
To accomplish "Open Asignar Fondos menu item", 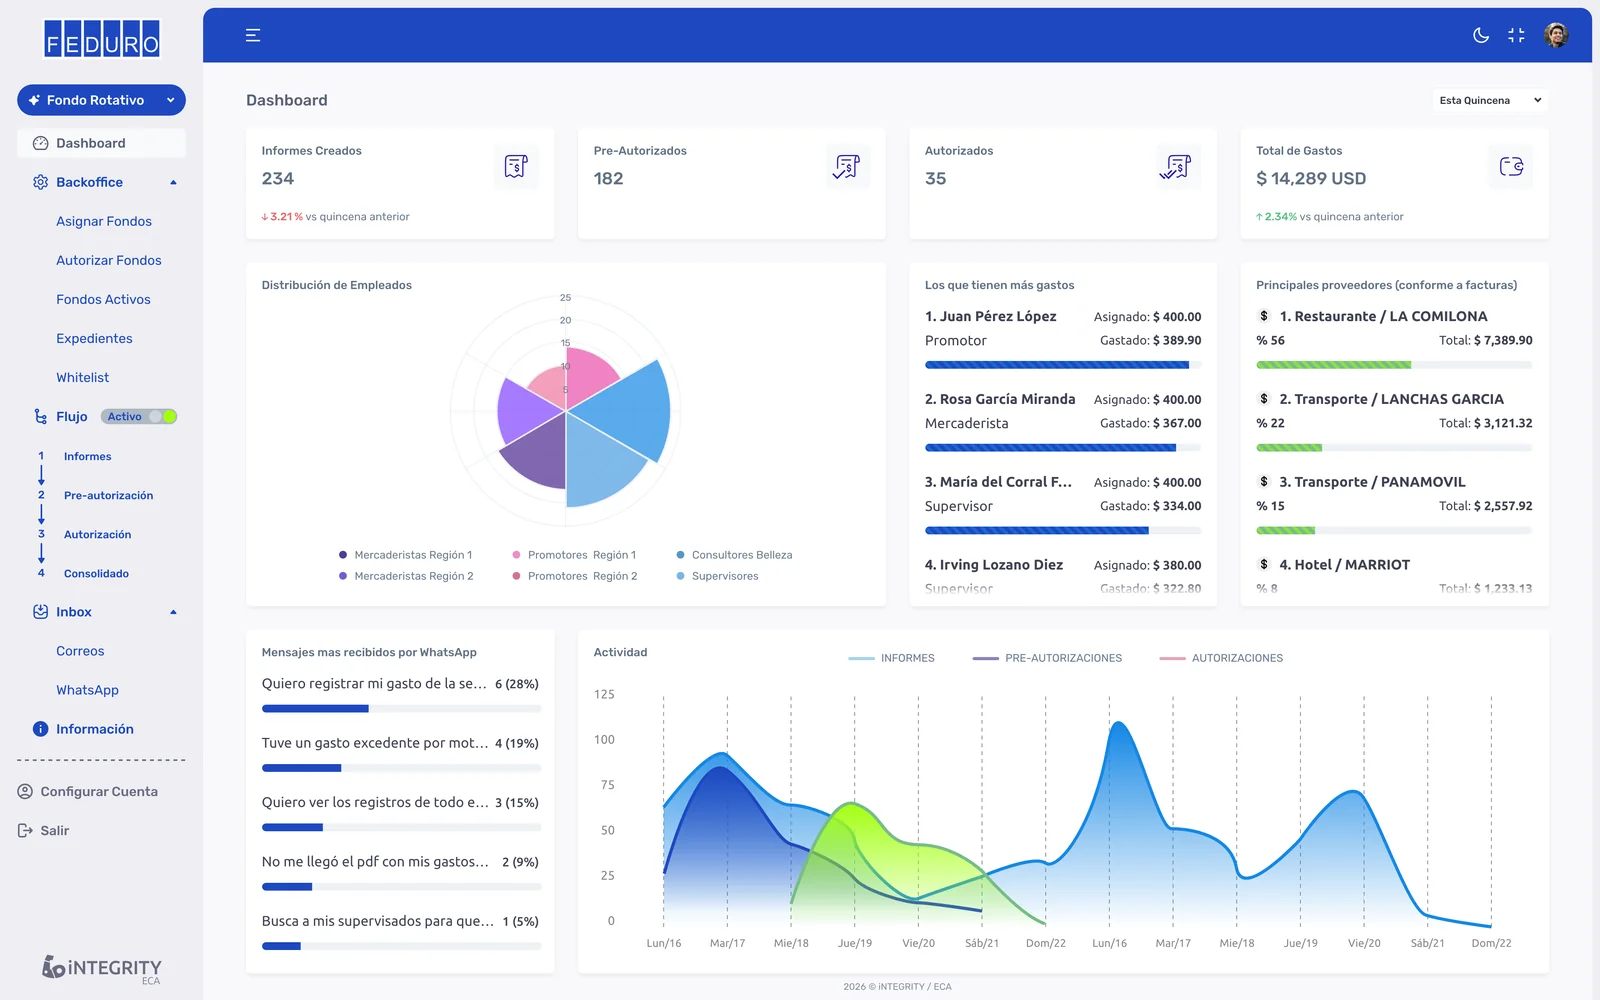I will (x=104, y=221).
